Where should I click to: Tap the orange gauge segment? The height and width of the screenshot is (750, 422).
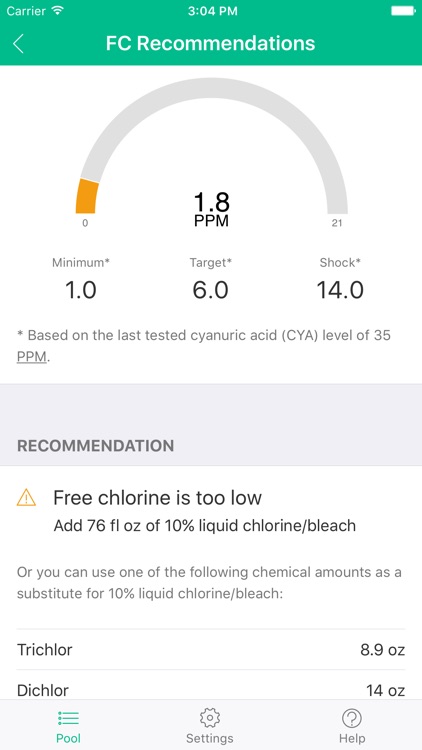87,196
